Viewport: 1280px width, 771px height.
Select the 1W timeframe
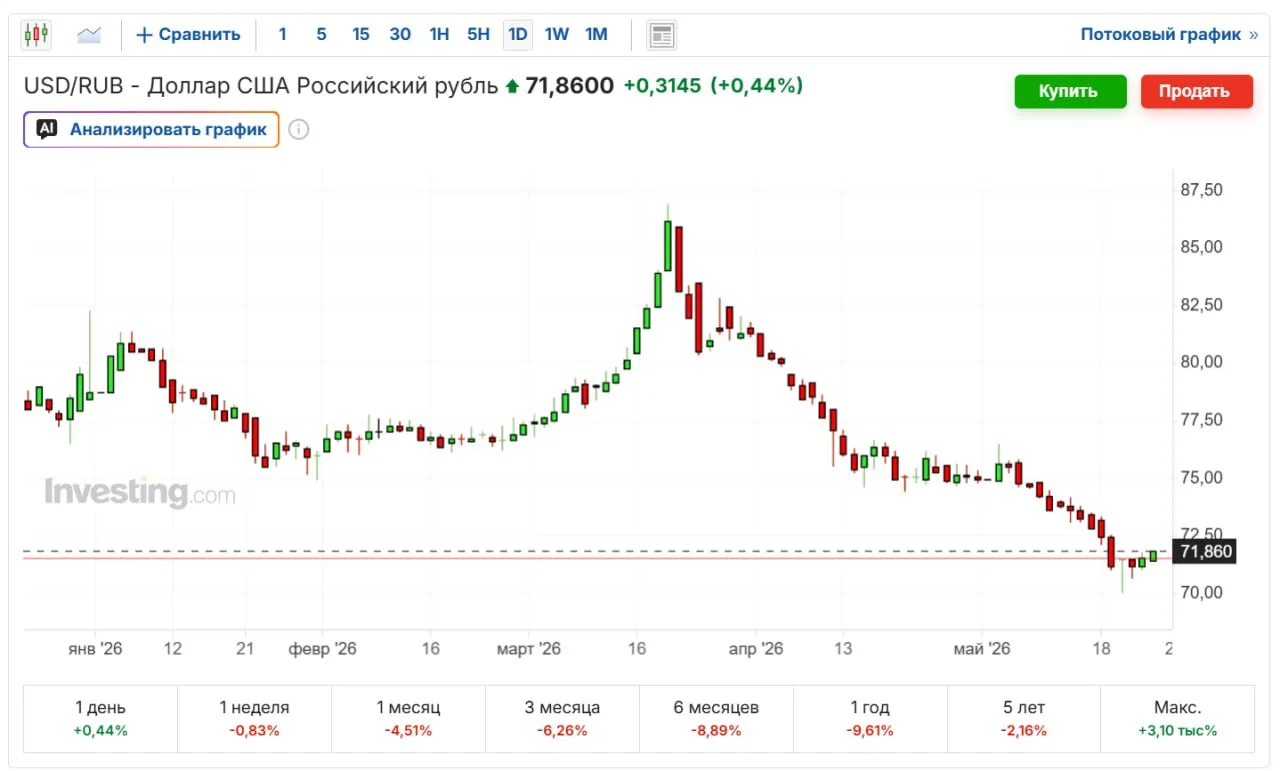[x=557, y=35]
